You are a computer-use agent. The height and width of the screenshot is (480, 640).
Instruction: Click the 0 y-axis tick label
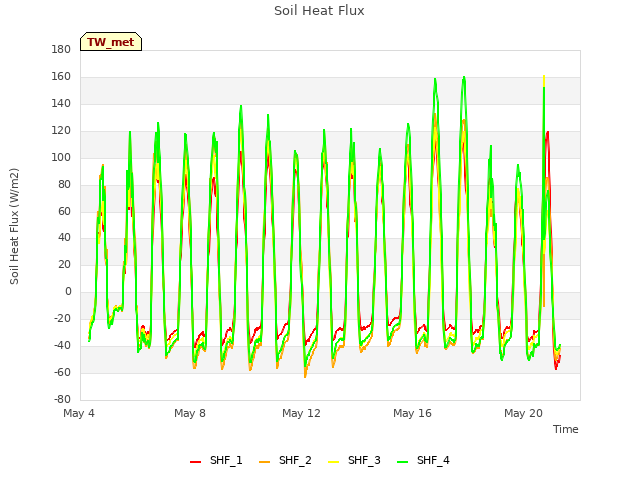[68, 291]
